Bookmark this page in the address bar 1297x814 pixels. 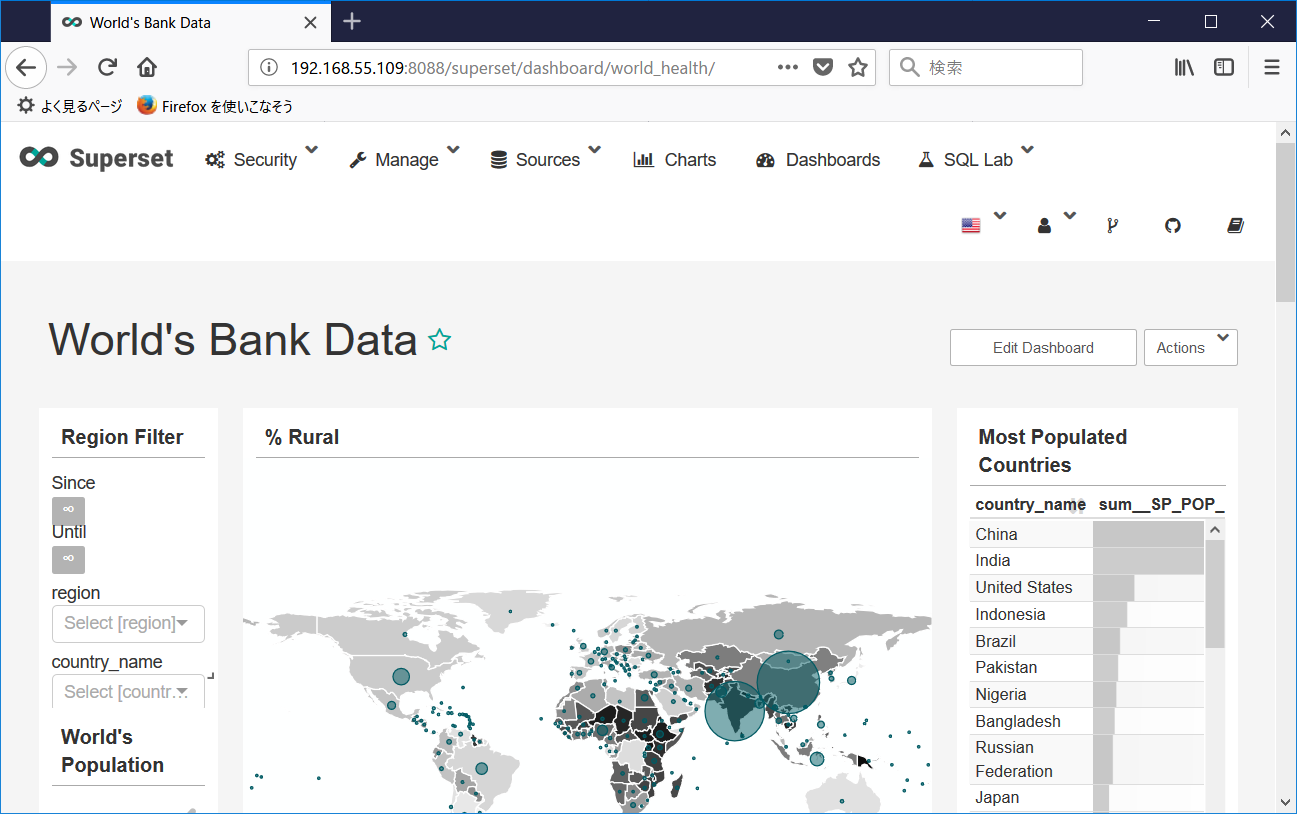(x=857, y=67)
